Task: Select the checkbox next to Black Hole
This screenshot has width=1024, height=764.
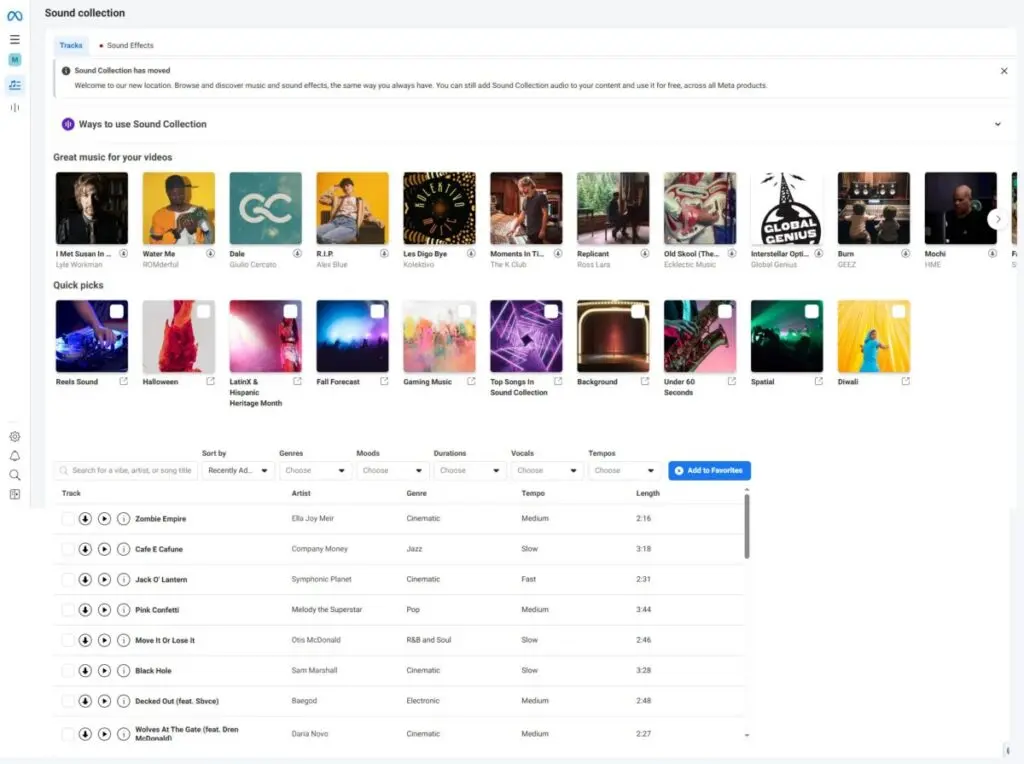Action: click(x=68, y=670)
